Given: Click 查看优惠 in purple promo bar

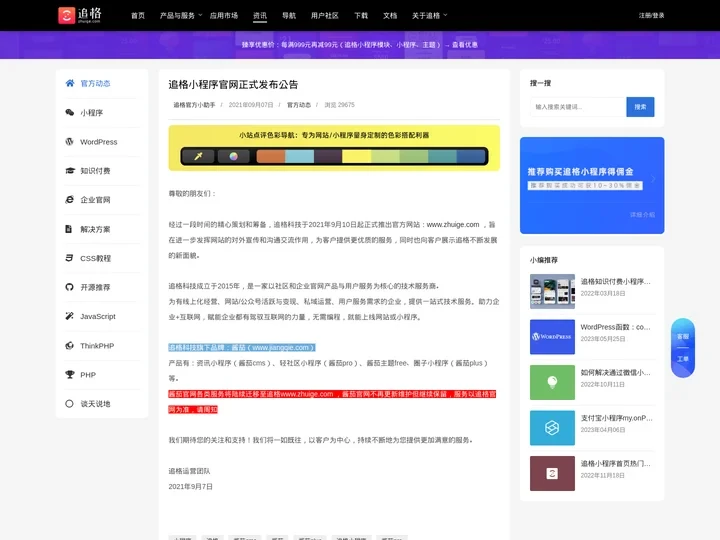Looking at the screenshot, I should pos(465,45).
